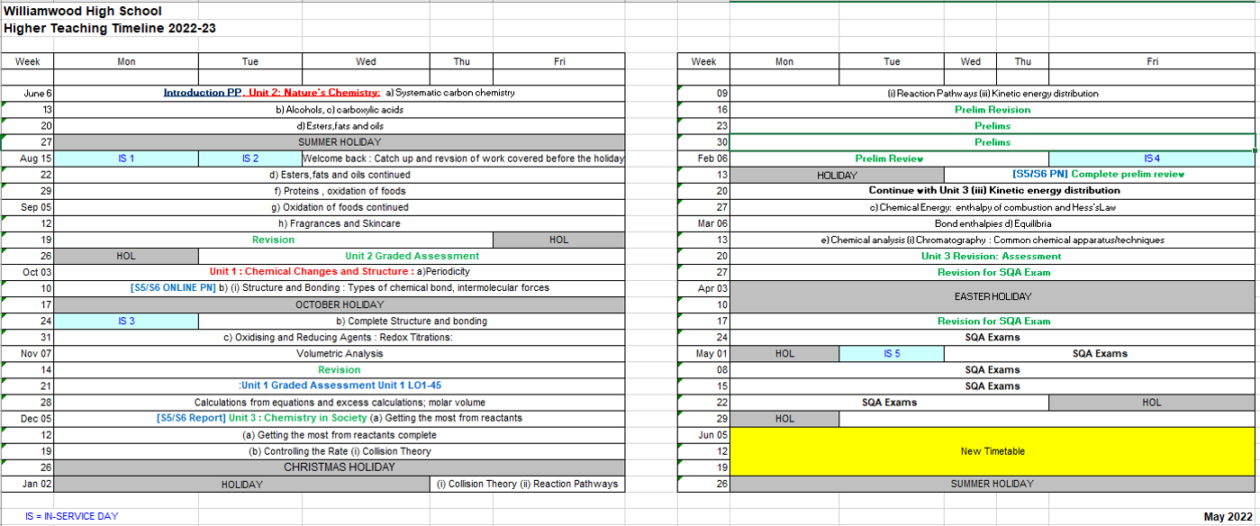1260x526 pixels.
Task: Click 'Bond enthalpies d) Equilibria' cell
Action: coord(992,223)
